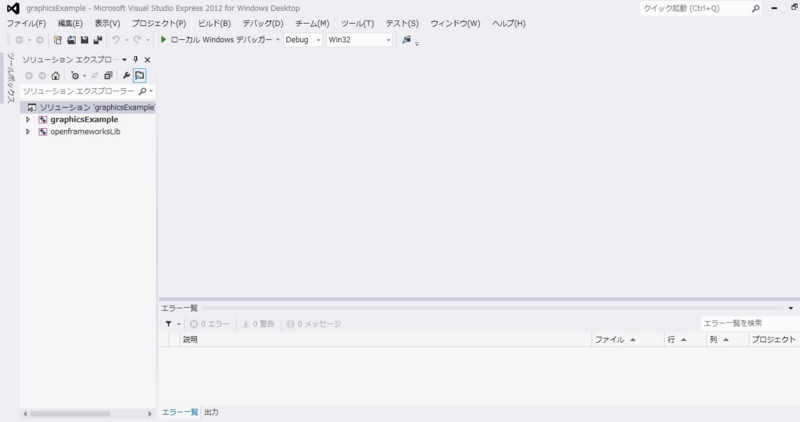
Task: Select the graphicsExample project
Action: coord(84,119)
